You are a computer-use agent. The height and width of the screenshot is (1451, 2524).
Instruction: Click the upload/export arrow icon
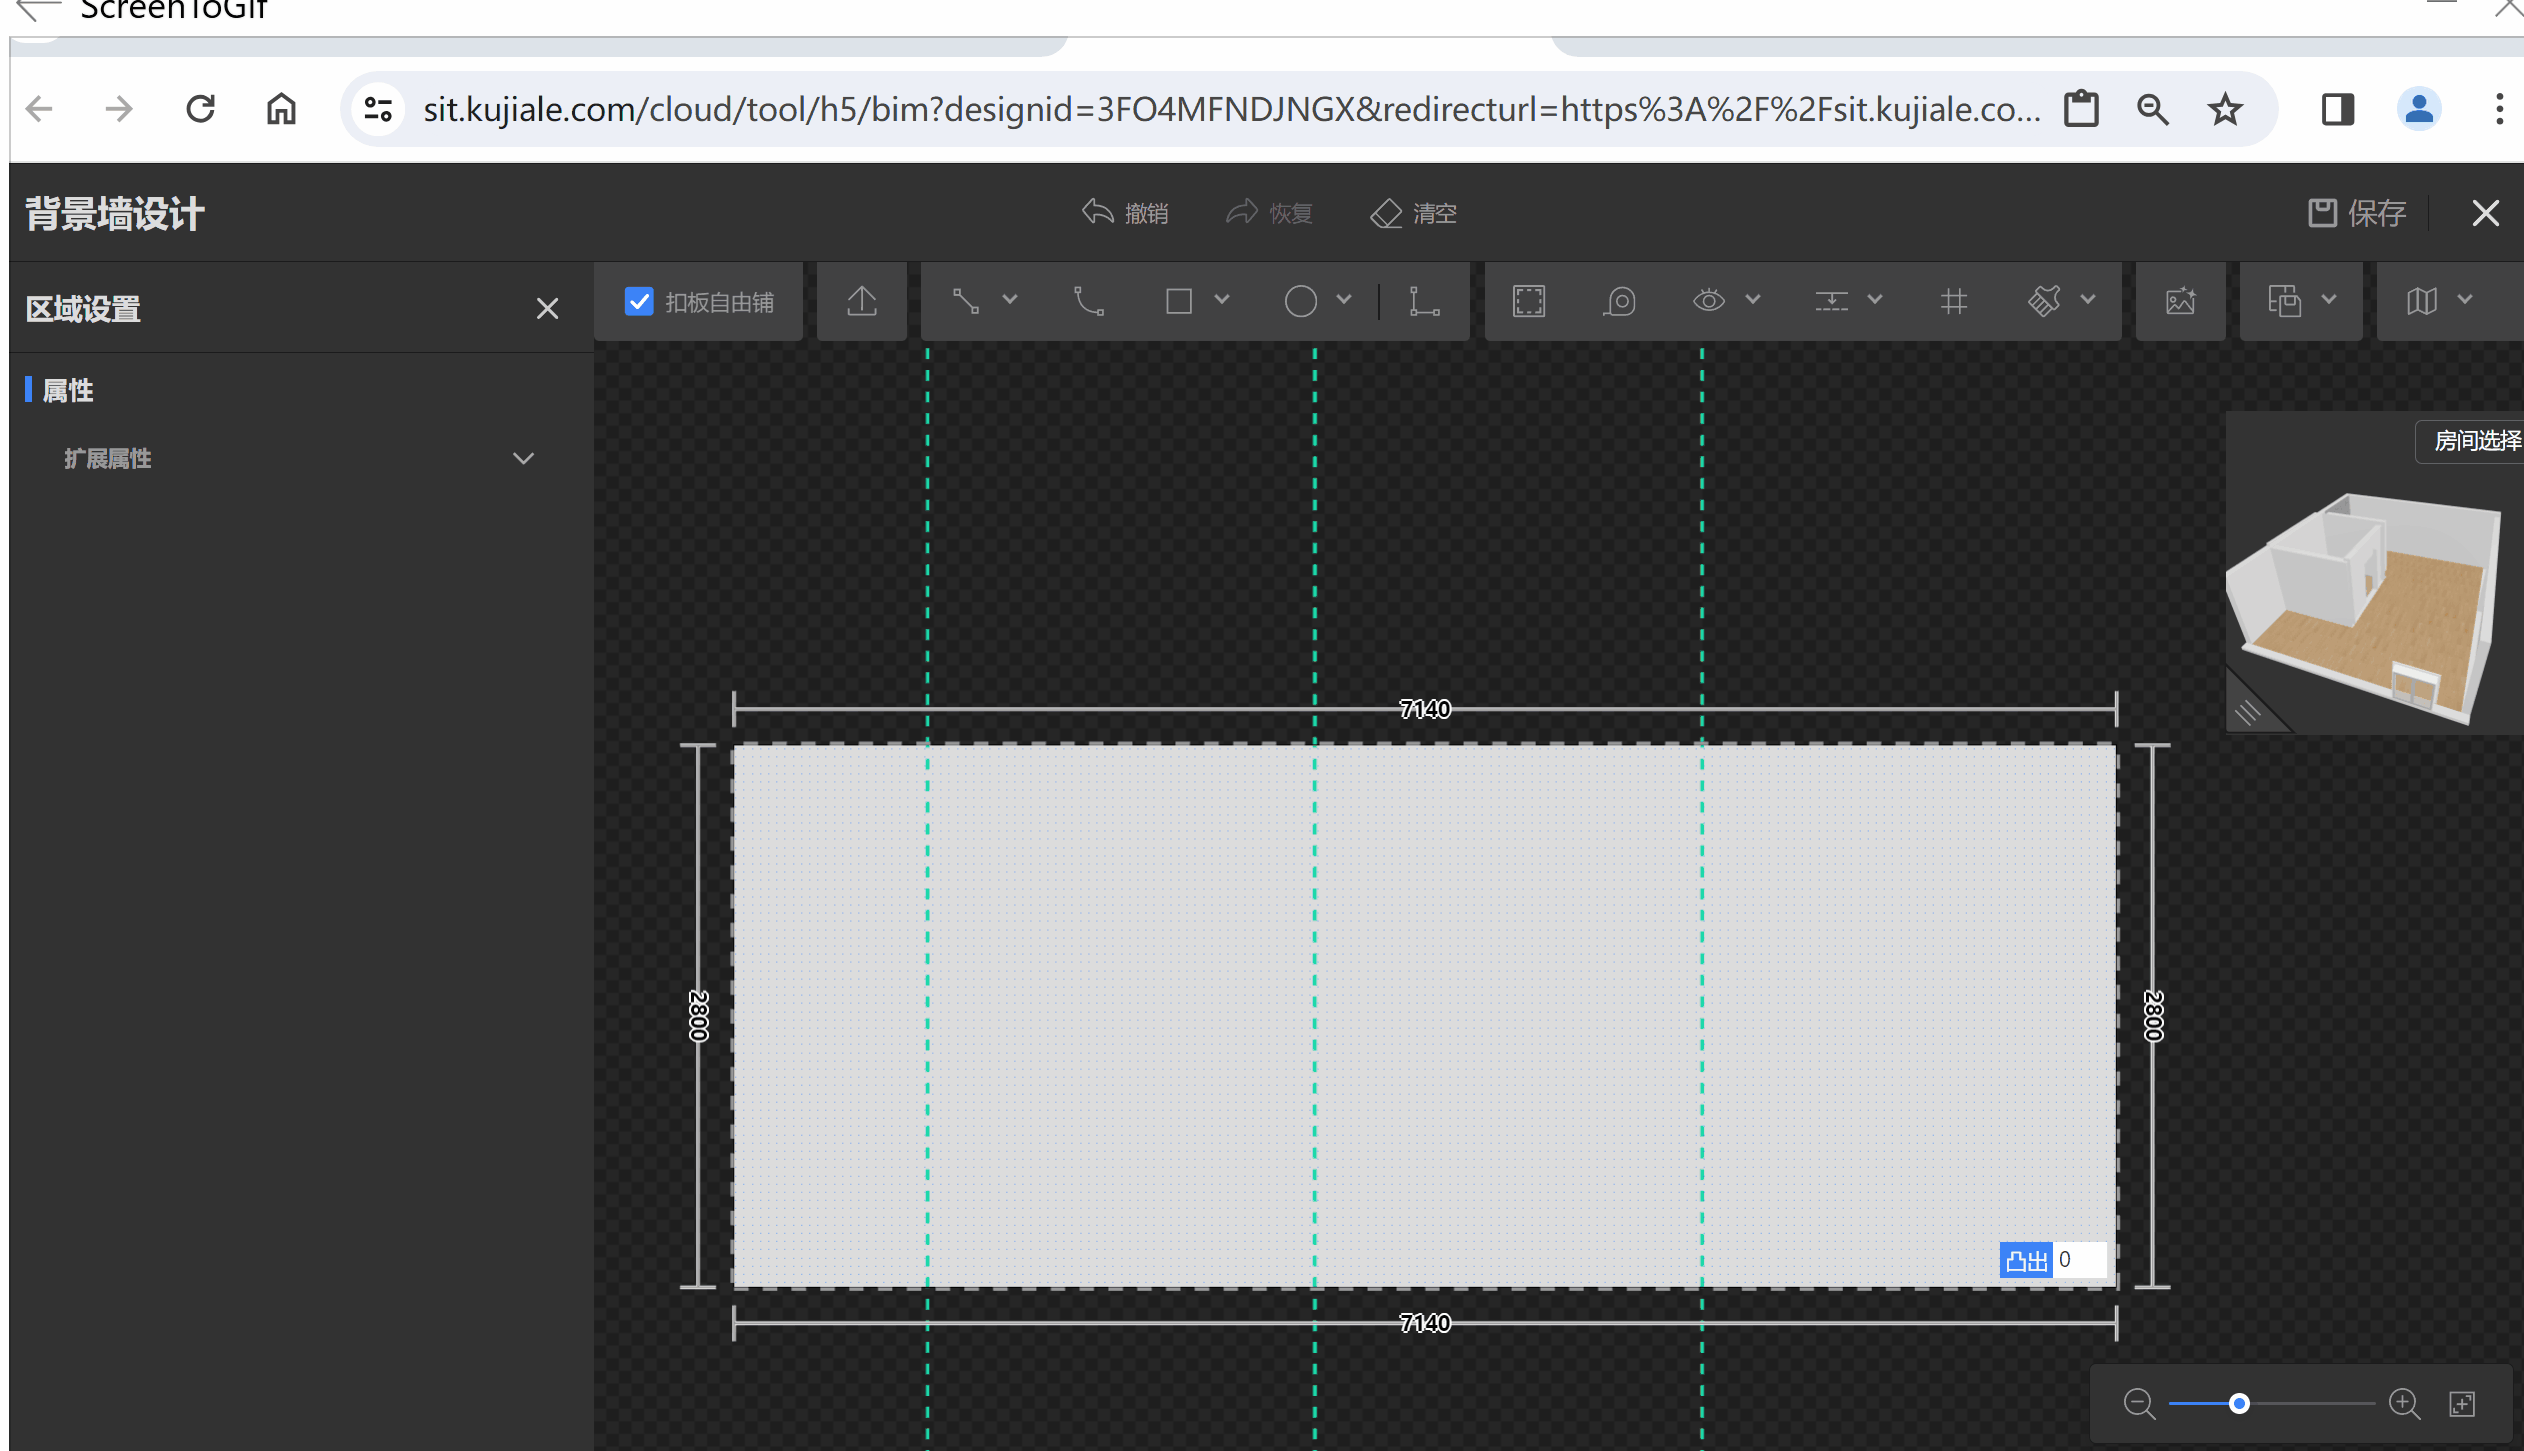[861, 301]
